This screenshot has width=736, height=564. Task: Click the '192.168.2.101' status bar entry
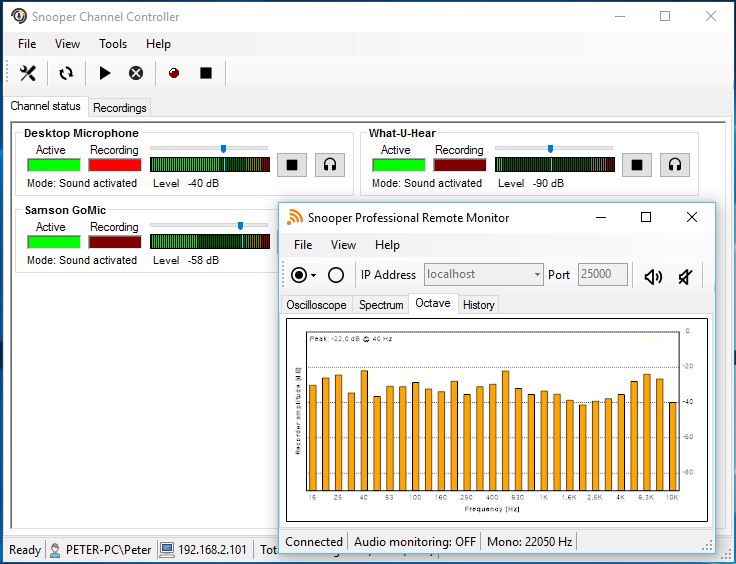tap(212, 549)
